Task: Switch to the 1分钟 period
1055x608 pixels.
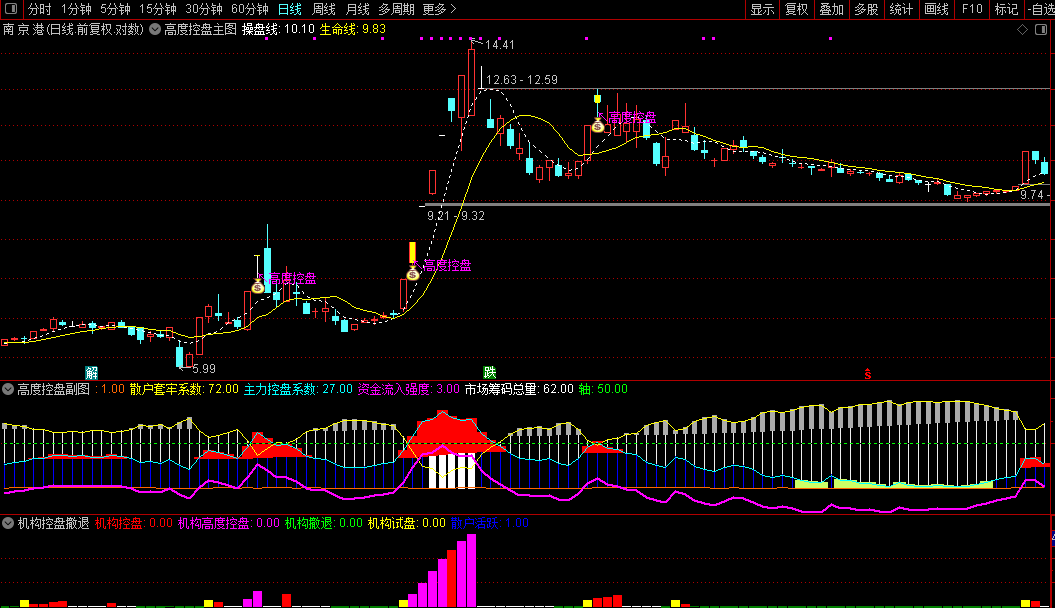Action: pos(76,9)
